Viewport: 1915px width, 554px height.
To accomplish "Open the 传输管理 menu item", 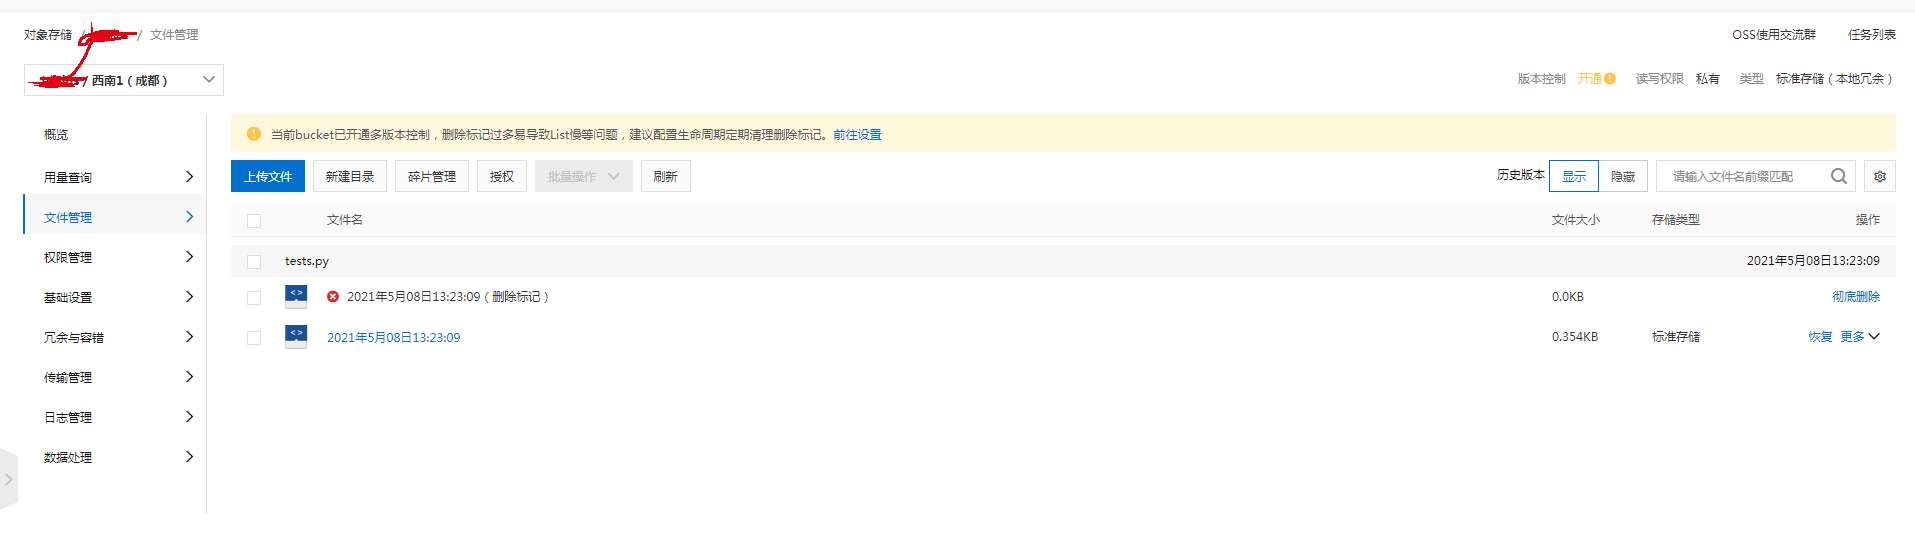I will pyautogui.click(x=68, y=377).
